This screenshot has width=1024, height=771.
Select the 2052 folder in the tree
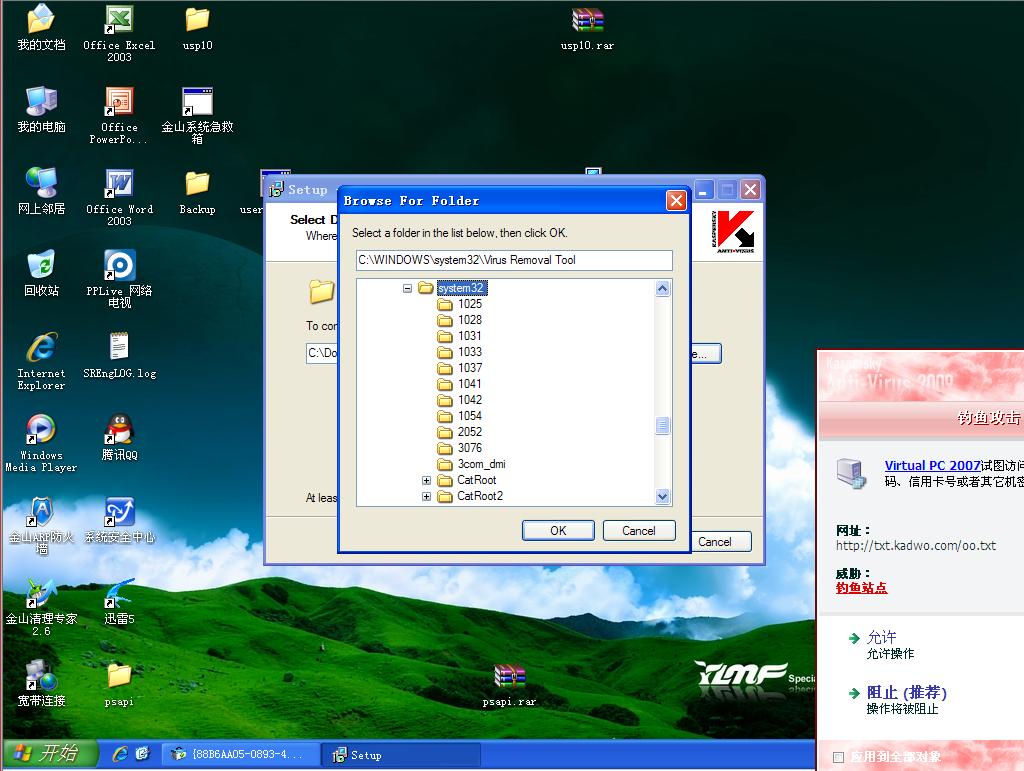click(469, 432)
